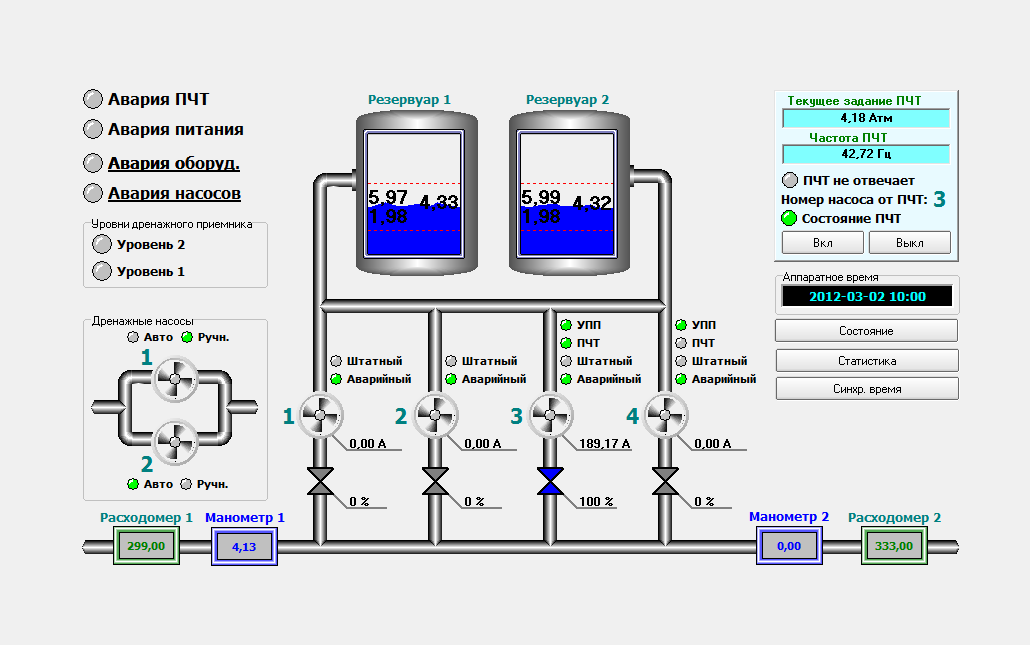Click Резервуар 1 tank level gauge
Image resolution: width=1030 pixels, height=645 pixels.
pyautogui.click(x=414, y=193)
